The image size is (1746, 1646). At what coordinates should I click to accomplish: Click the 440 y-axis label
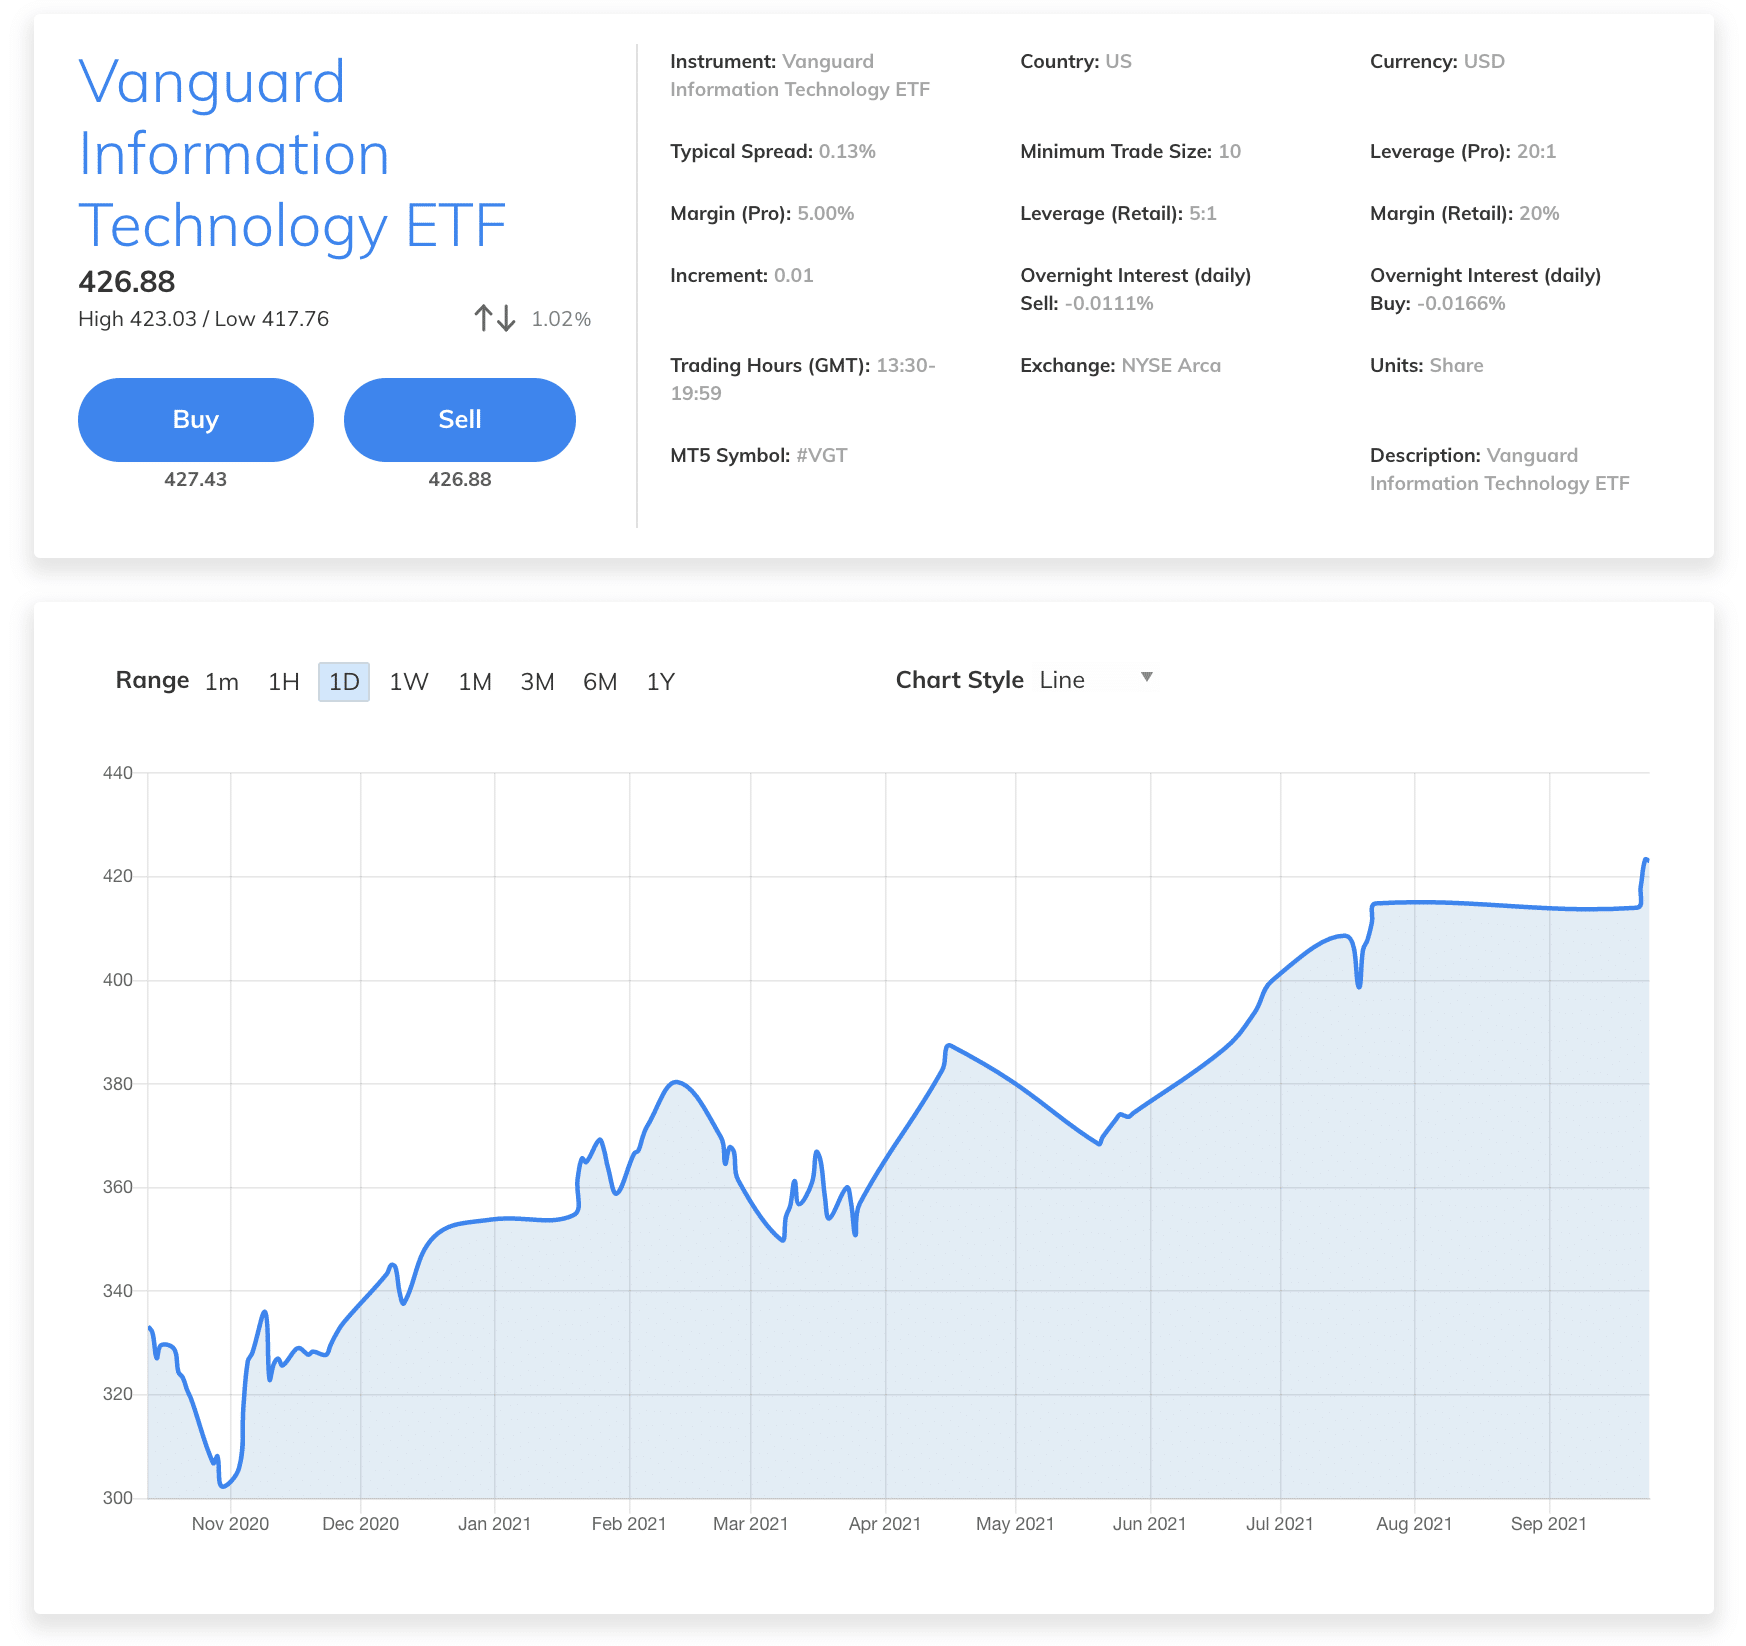coord(118,773)
